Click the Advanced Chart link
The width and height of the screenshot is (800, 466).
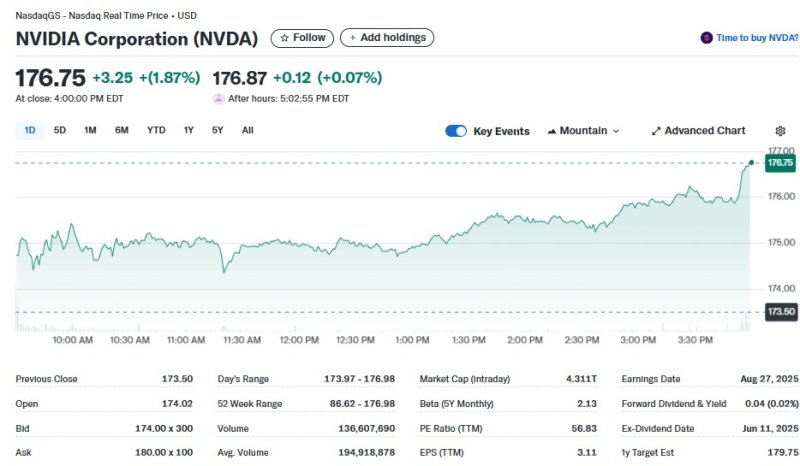tap(705, 131)
